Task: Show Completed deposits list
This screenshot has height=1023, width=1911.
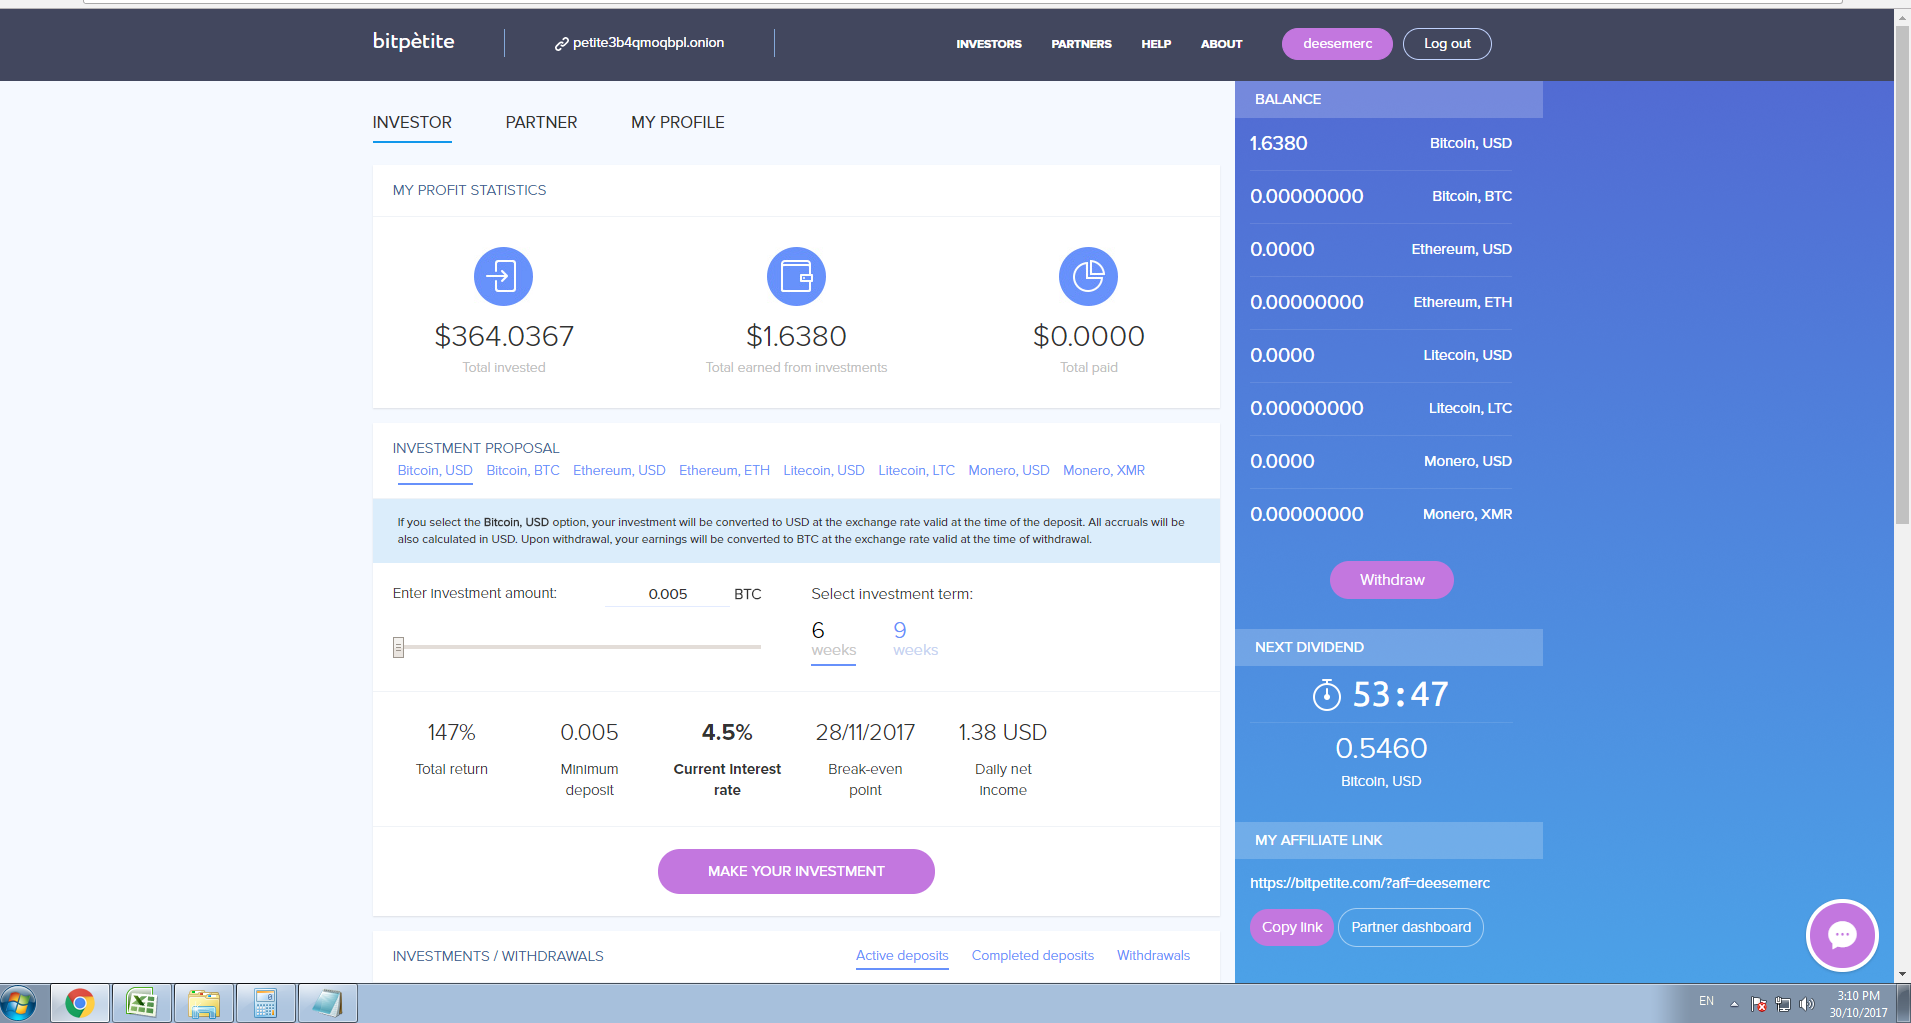Action: pos(1033,955)
